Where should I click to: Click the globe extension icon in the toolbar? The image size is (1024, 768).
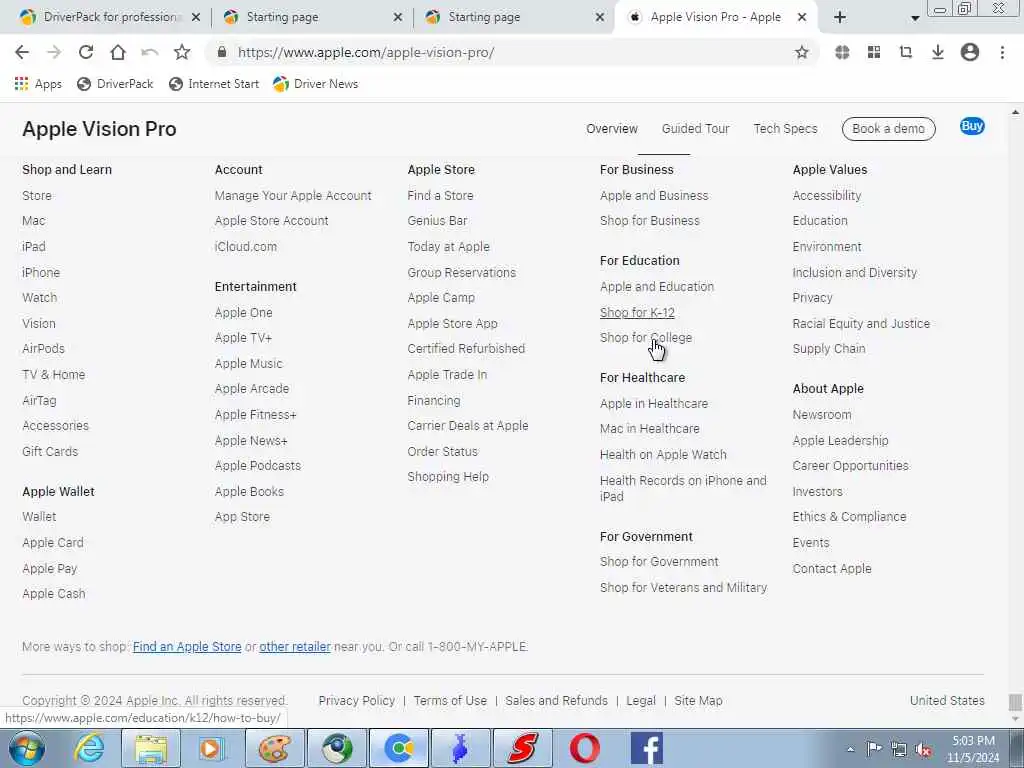(842, 52)
